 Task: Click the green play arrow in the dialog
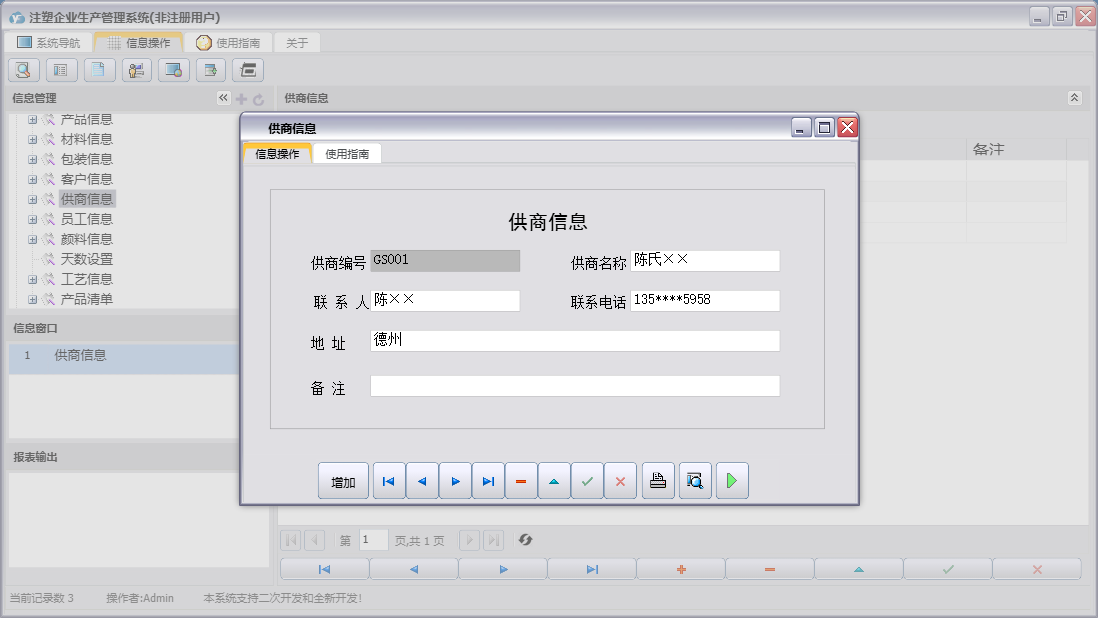pyautogui.click(x=731, y=481)
